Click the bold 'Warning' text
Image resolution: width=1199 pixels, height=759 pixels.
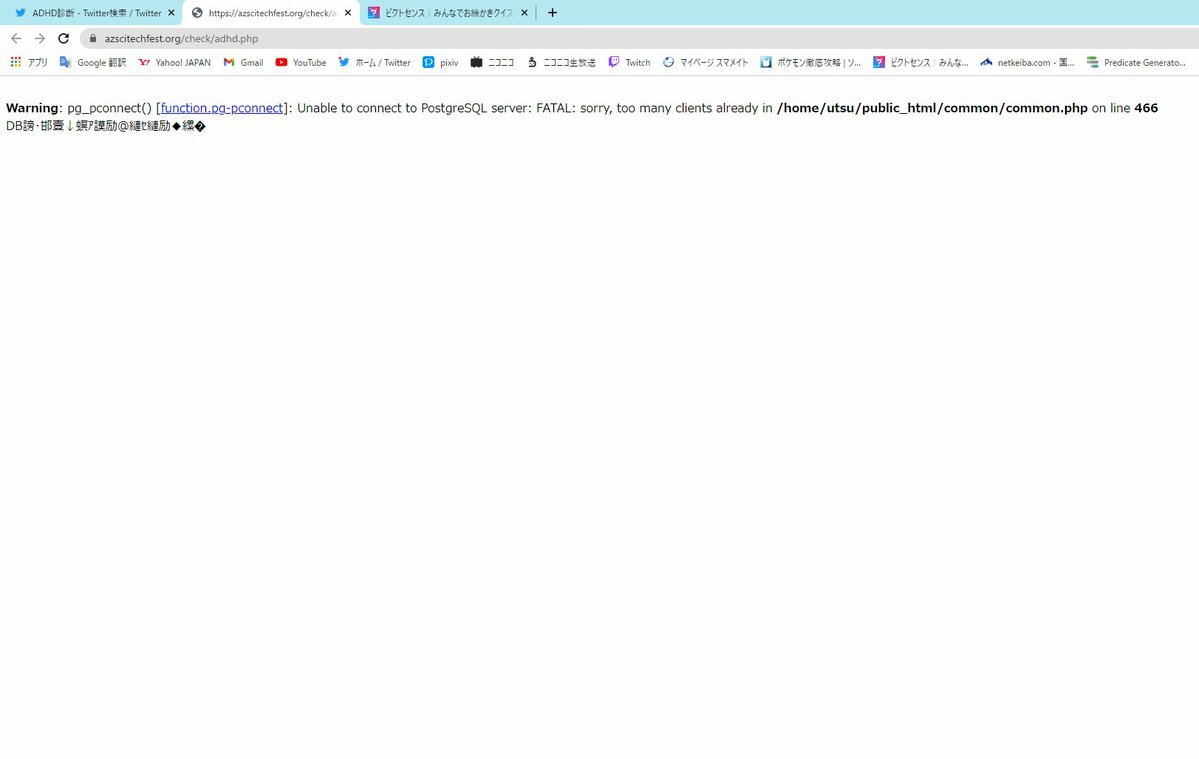pyautogui.click(x=32, y=109)
